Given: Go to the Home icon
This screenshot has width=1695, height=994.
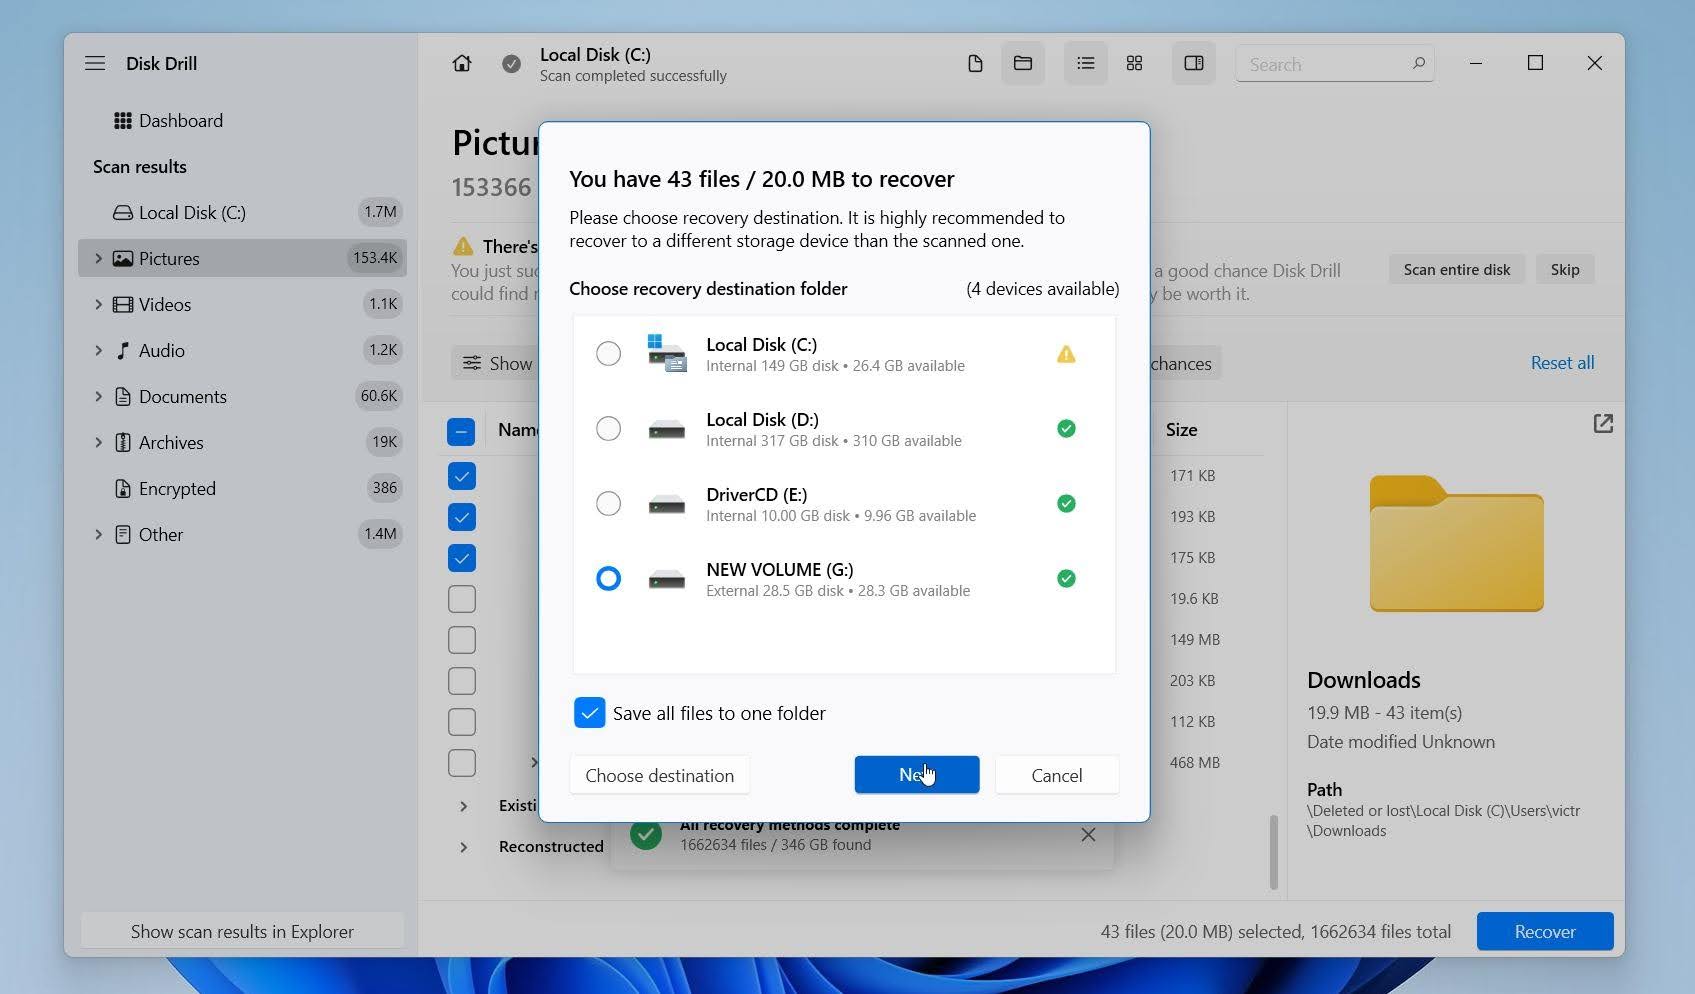Looking at the screenshot, I should coord(461,63).
